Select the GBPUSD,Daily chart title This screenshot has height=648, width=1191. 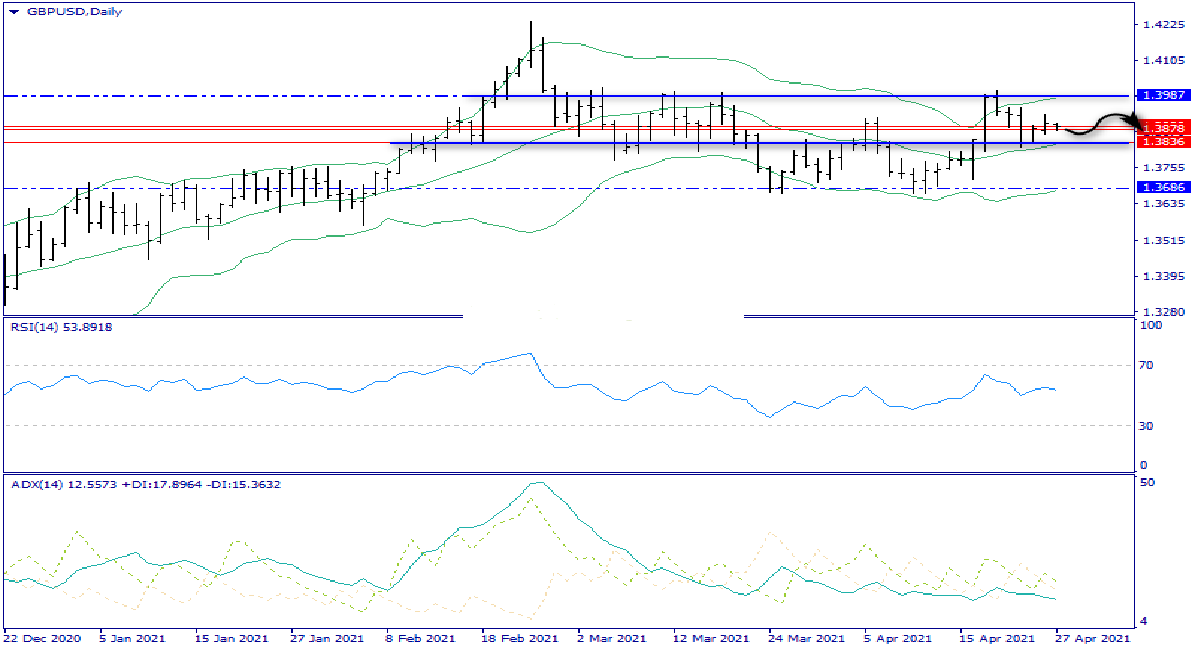[x=61, y=10]
